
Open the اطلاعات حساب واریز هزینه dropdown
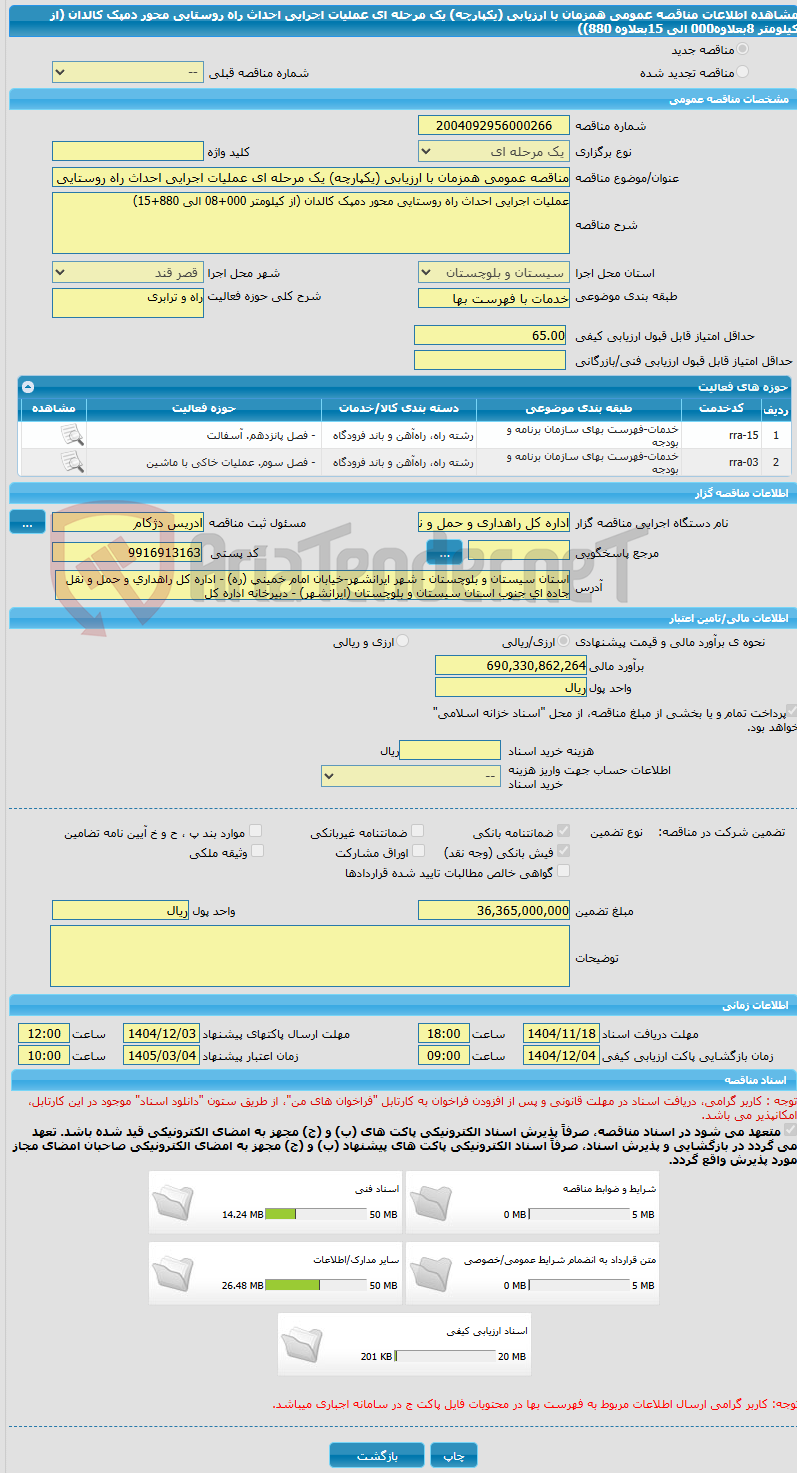coord(411,776)
